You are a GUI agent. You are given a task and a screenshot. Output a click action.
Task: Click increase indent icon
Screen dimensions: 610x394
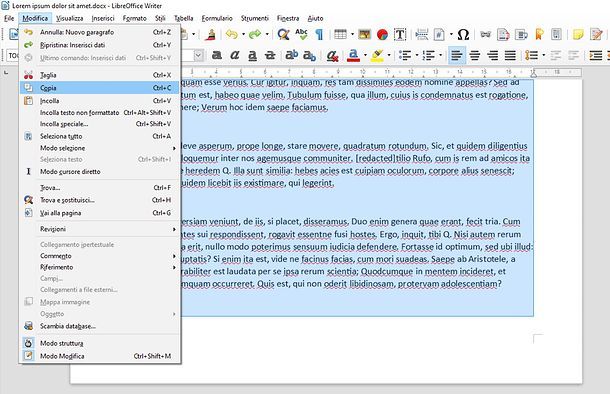pyautogui.click(x=596, y=56)
